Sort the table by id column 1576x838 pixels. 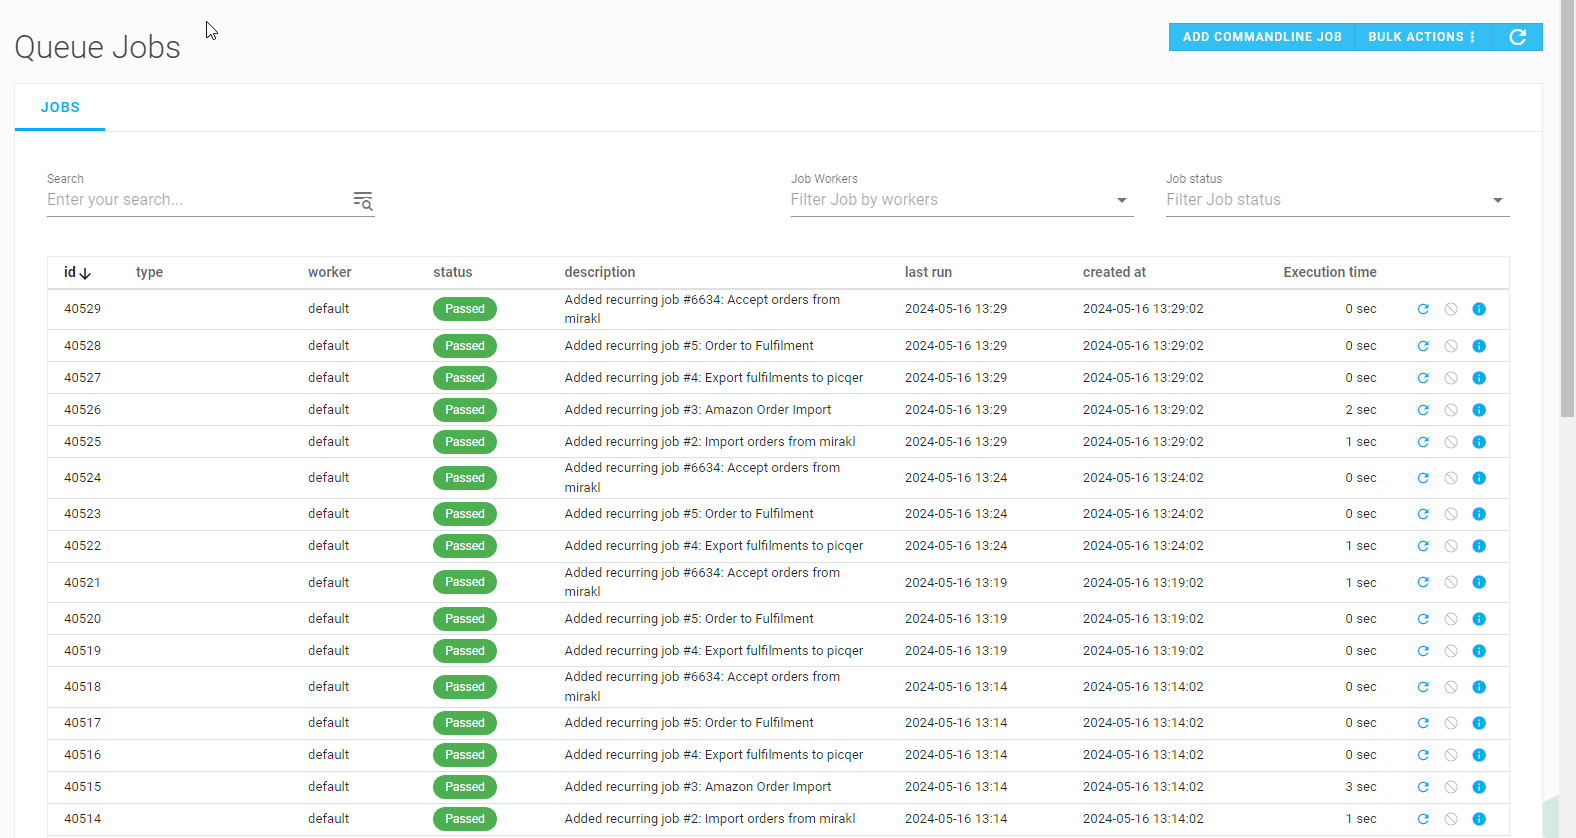pyautogui.click(x=77, y=272)
